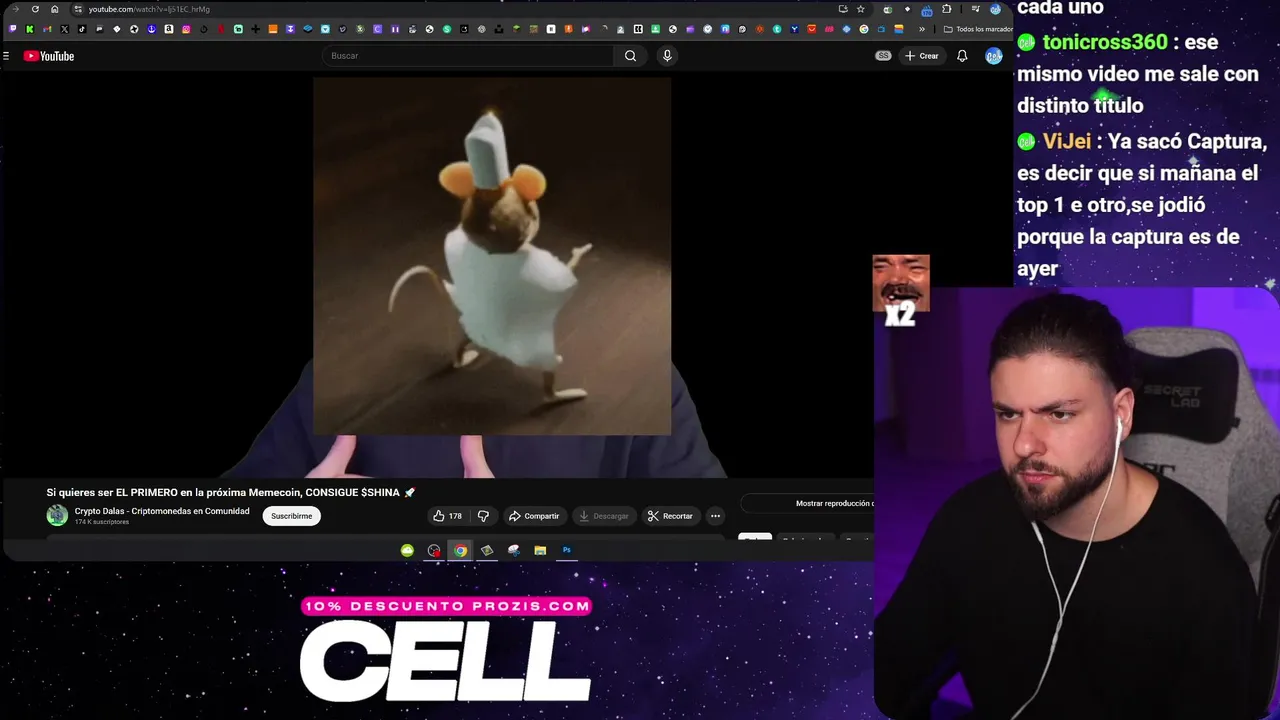Click username ViJei in chat
This screenshot has height=720, width=1280.
[x=1066, y=141]
